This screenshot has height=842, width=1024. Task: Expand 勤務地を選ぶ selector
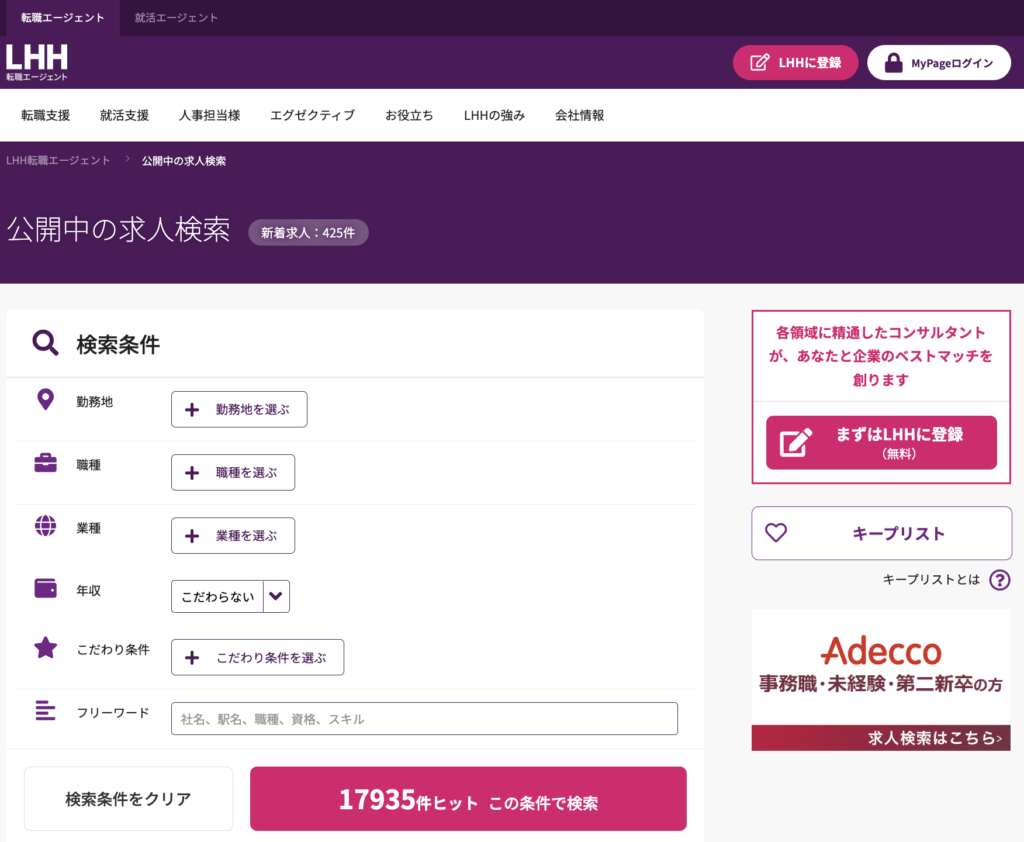click(x=239, y=410)
